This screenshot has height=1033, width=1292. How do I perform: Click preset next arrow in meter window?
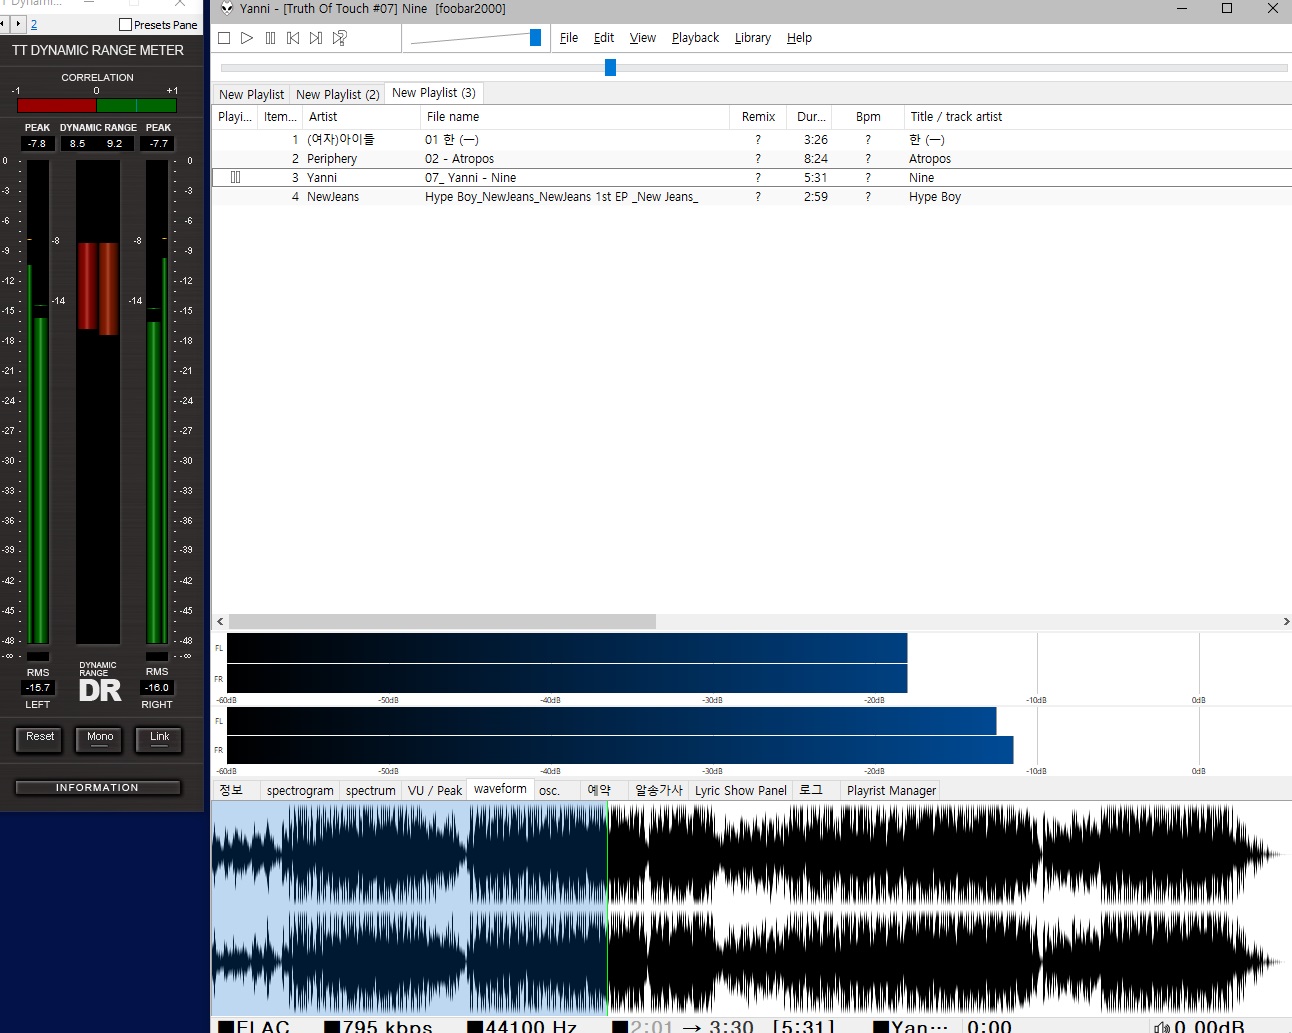point(18,24)
